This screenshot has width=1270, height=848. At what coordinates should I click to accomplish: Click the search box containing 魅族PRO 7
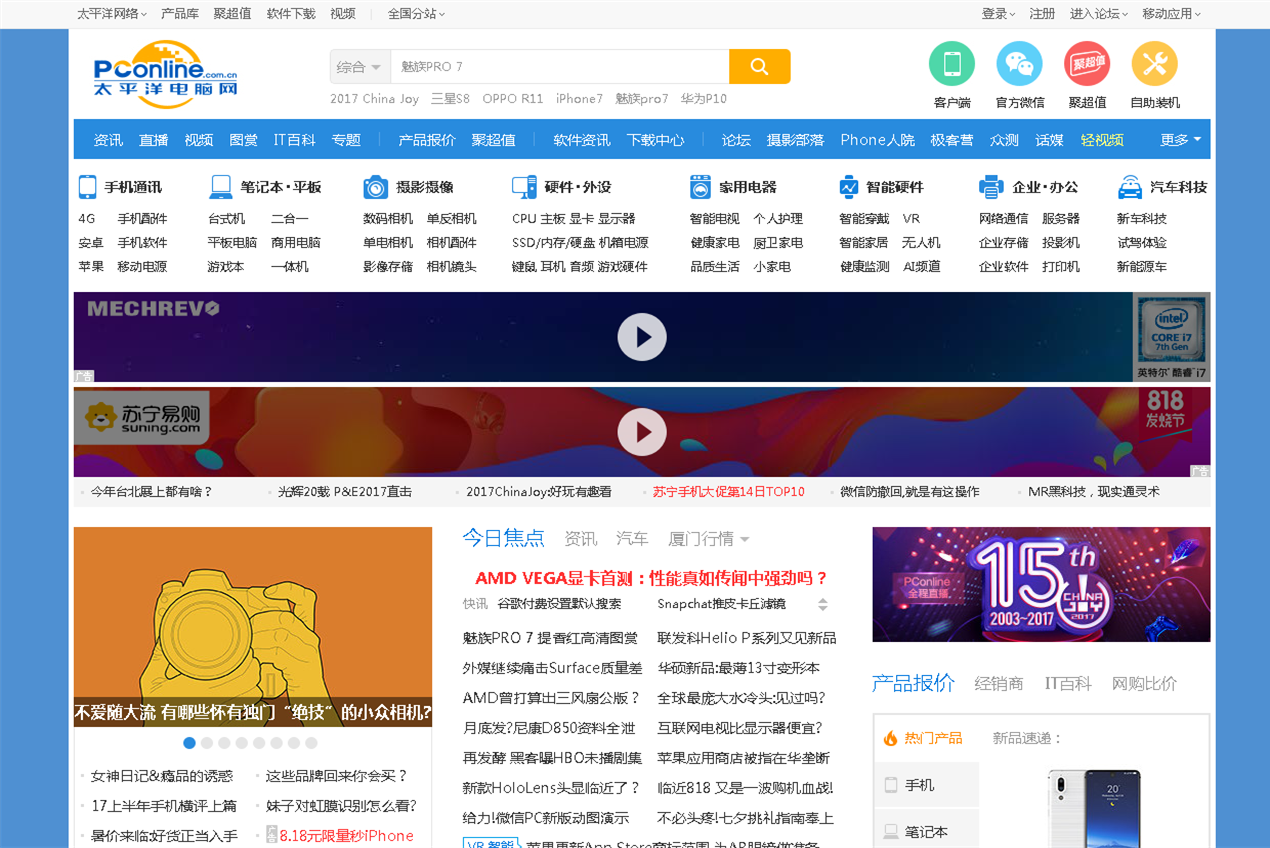coord(560,67)
